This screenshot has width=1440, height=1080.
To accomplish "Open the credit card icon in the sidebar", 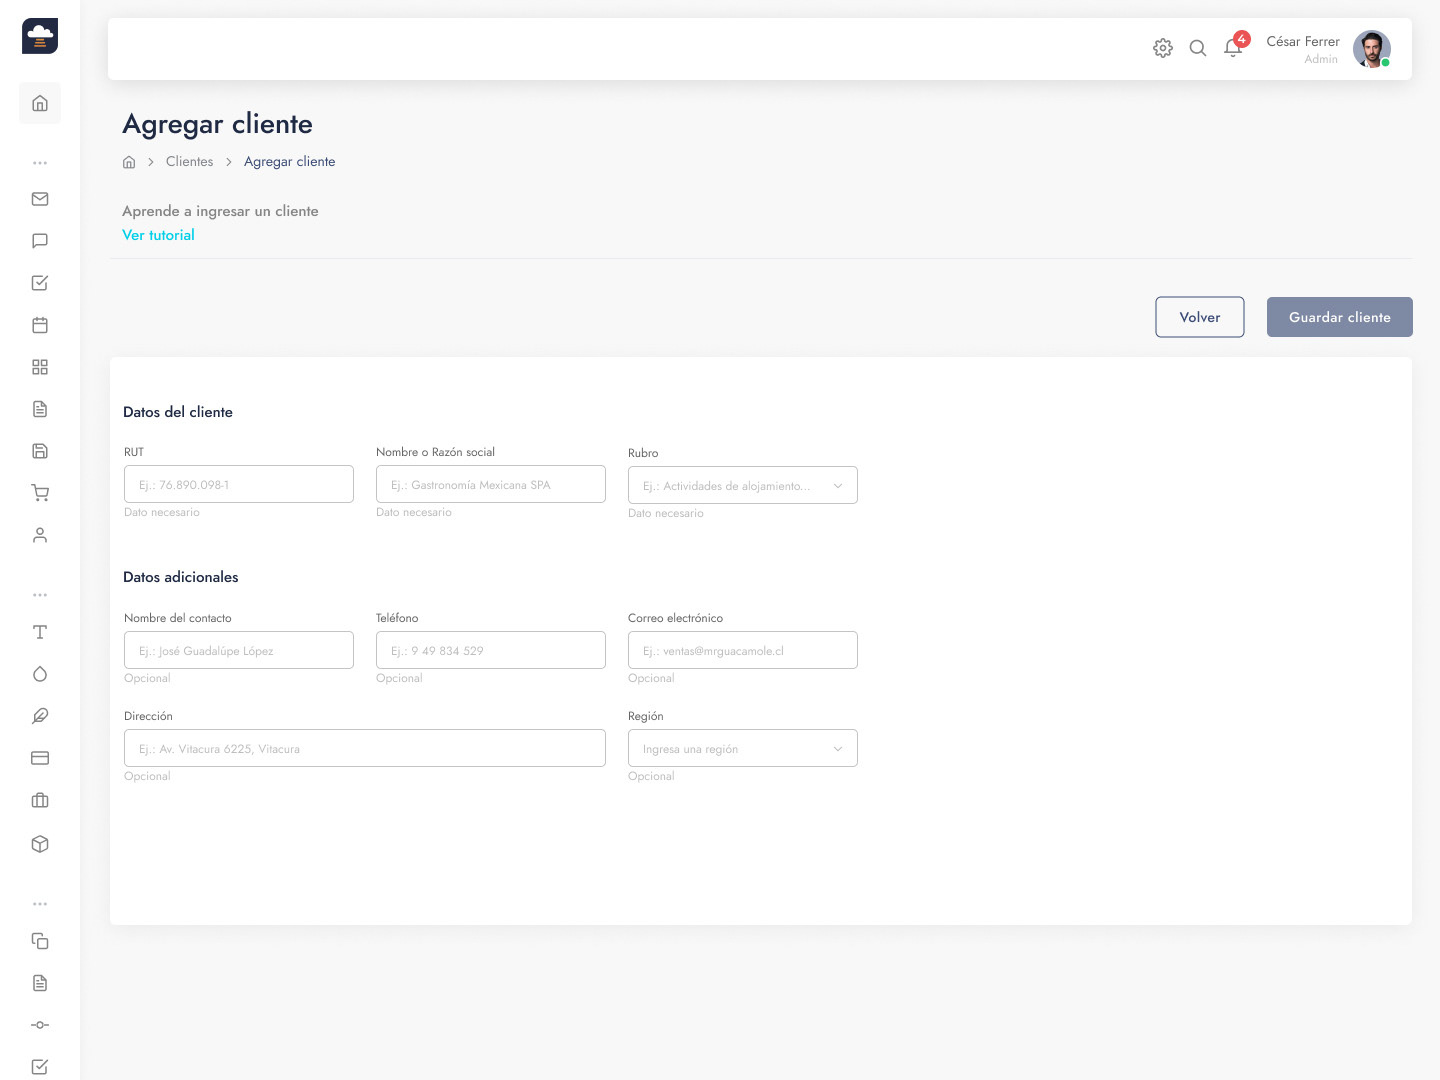I will 40,758.
